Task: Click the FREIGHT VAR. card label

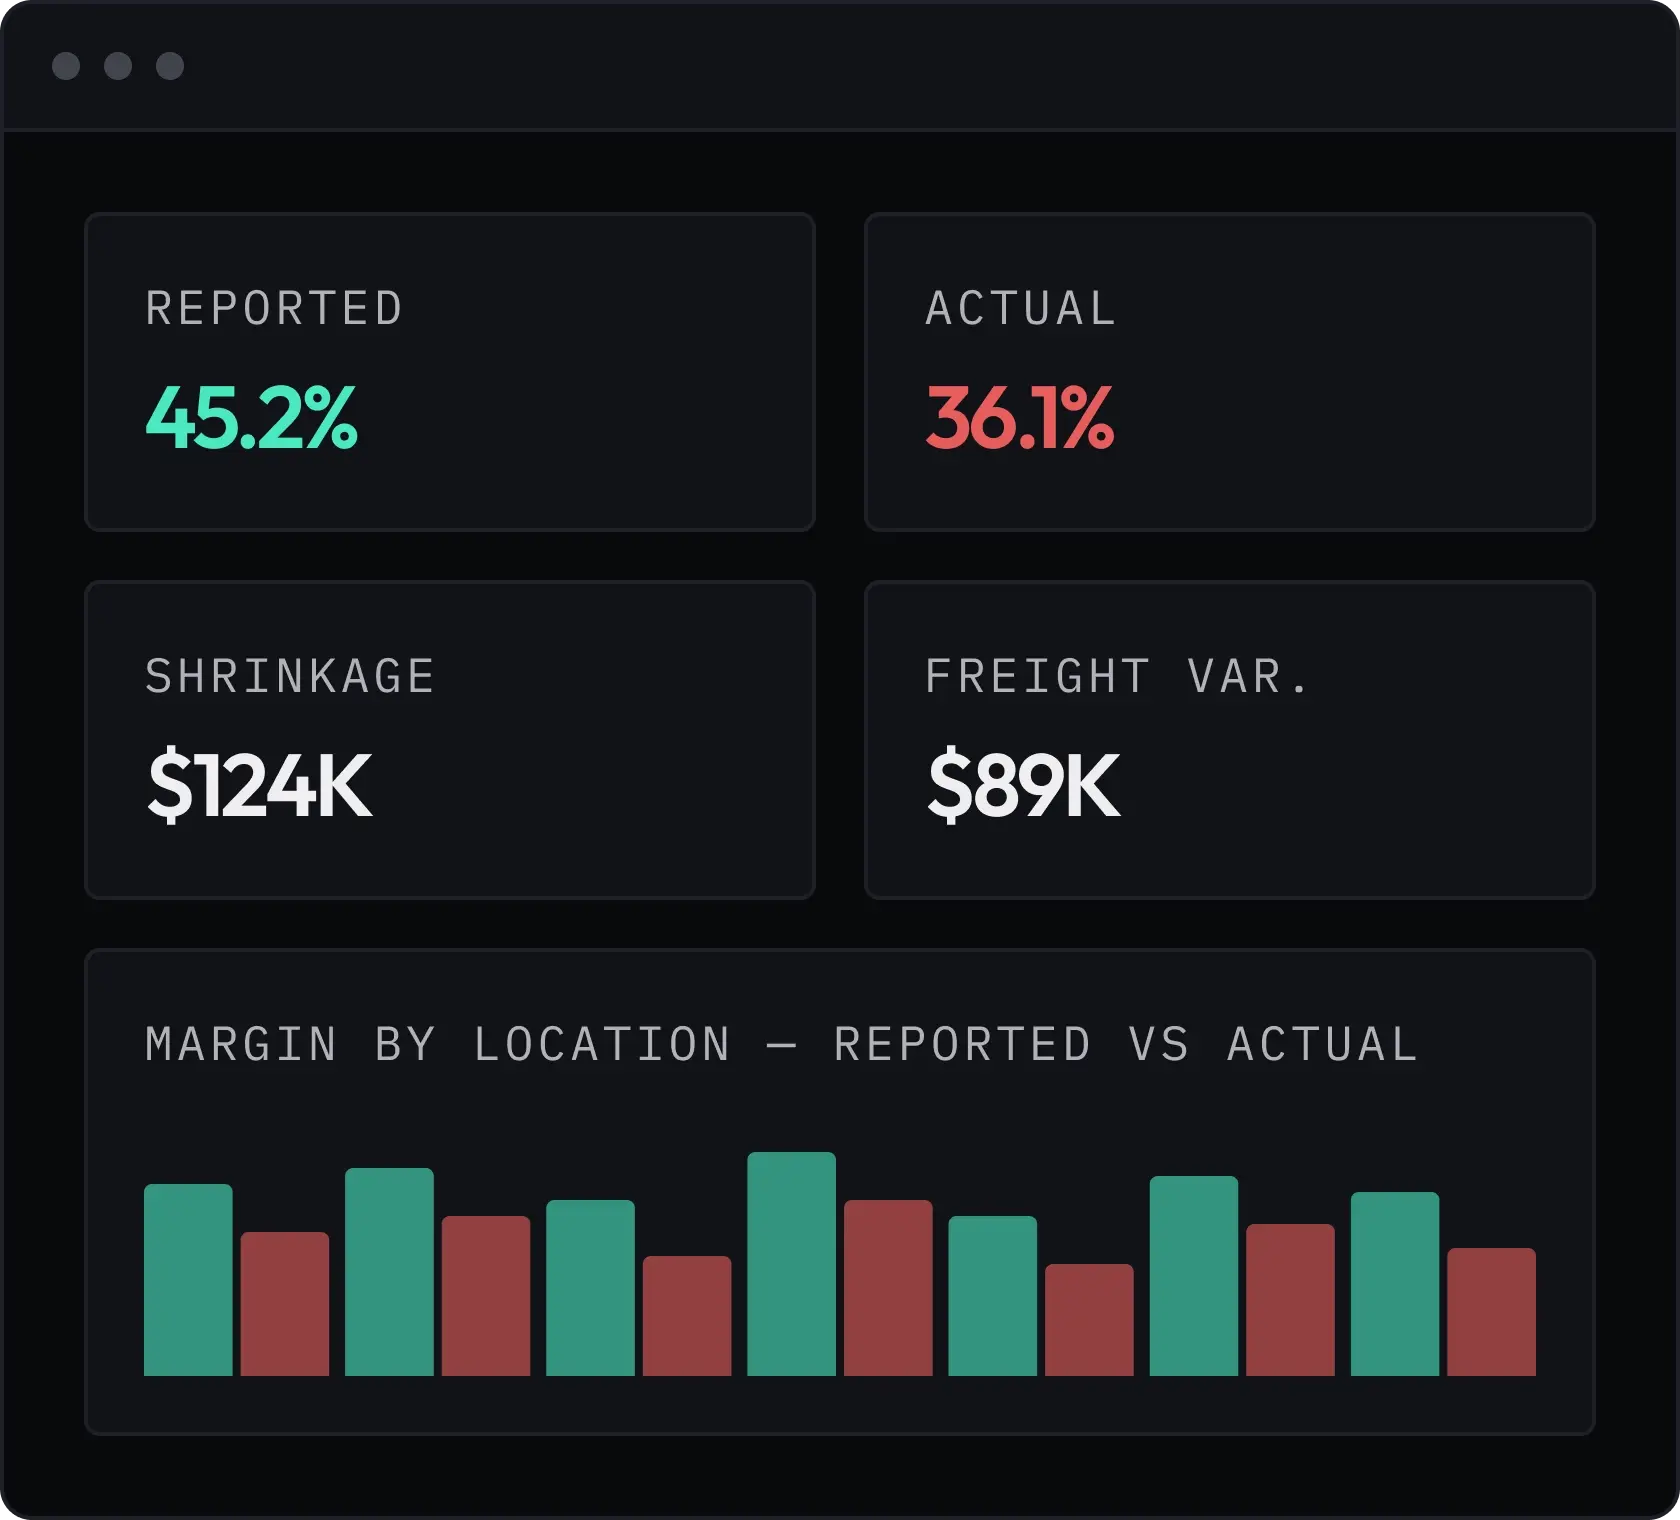Action: [x=1116, y=676]
